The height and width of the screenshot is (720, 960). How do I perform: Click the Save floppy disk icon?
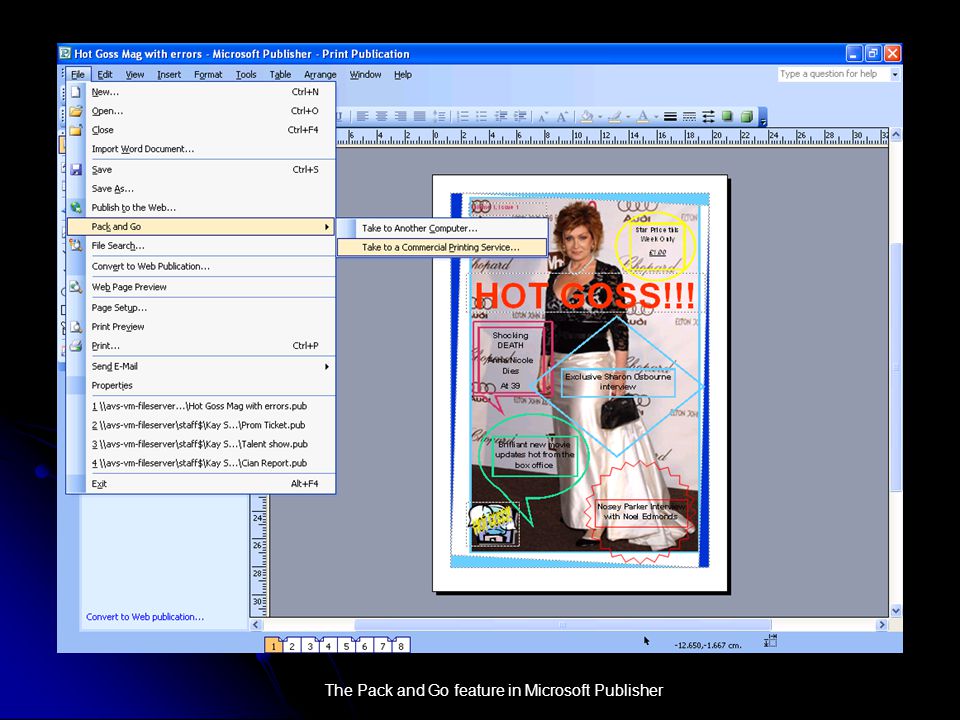pyautogui.click(x=75, y=170)
